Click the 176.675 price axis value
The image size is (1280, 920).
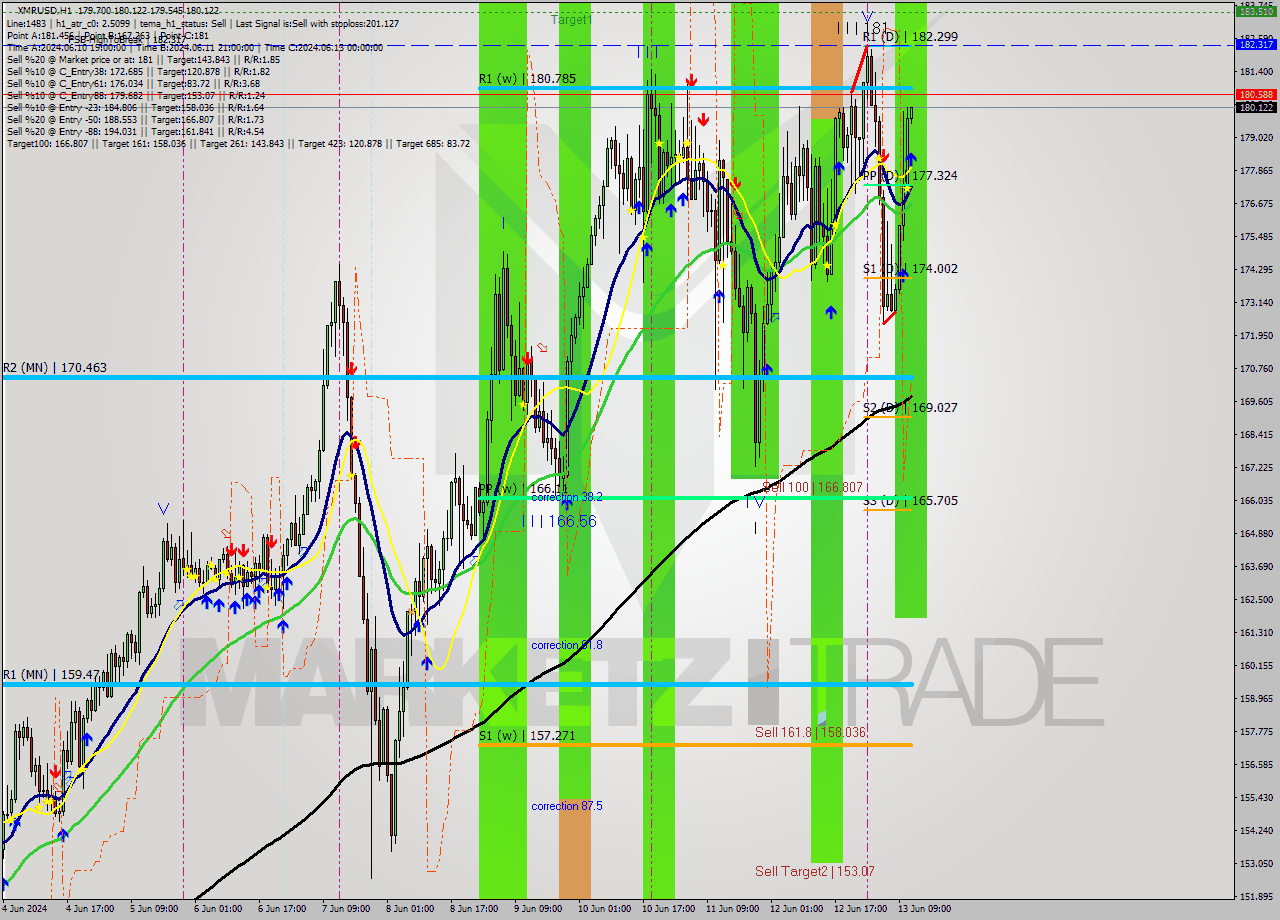1255,203
